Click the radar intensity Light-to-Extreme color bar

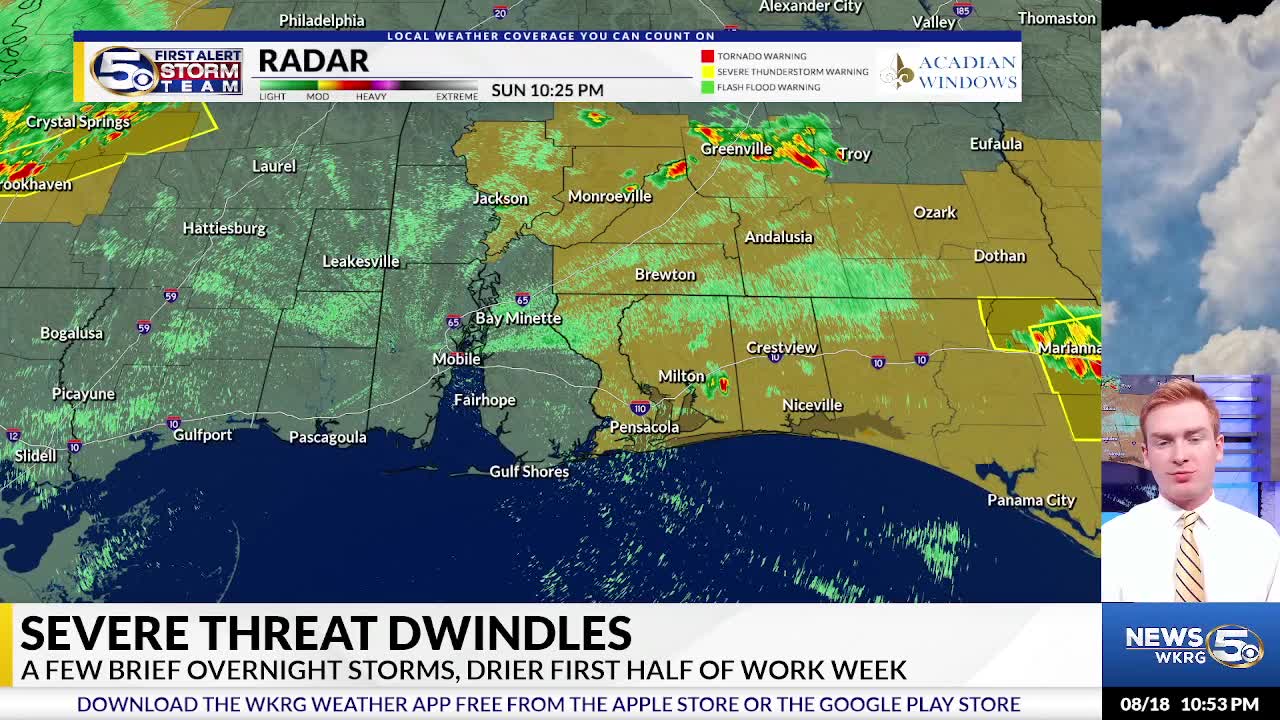coord(368,85)
